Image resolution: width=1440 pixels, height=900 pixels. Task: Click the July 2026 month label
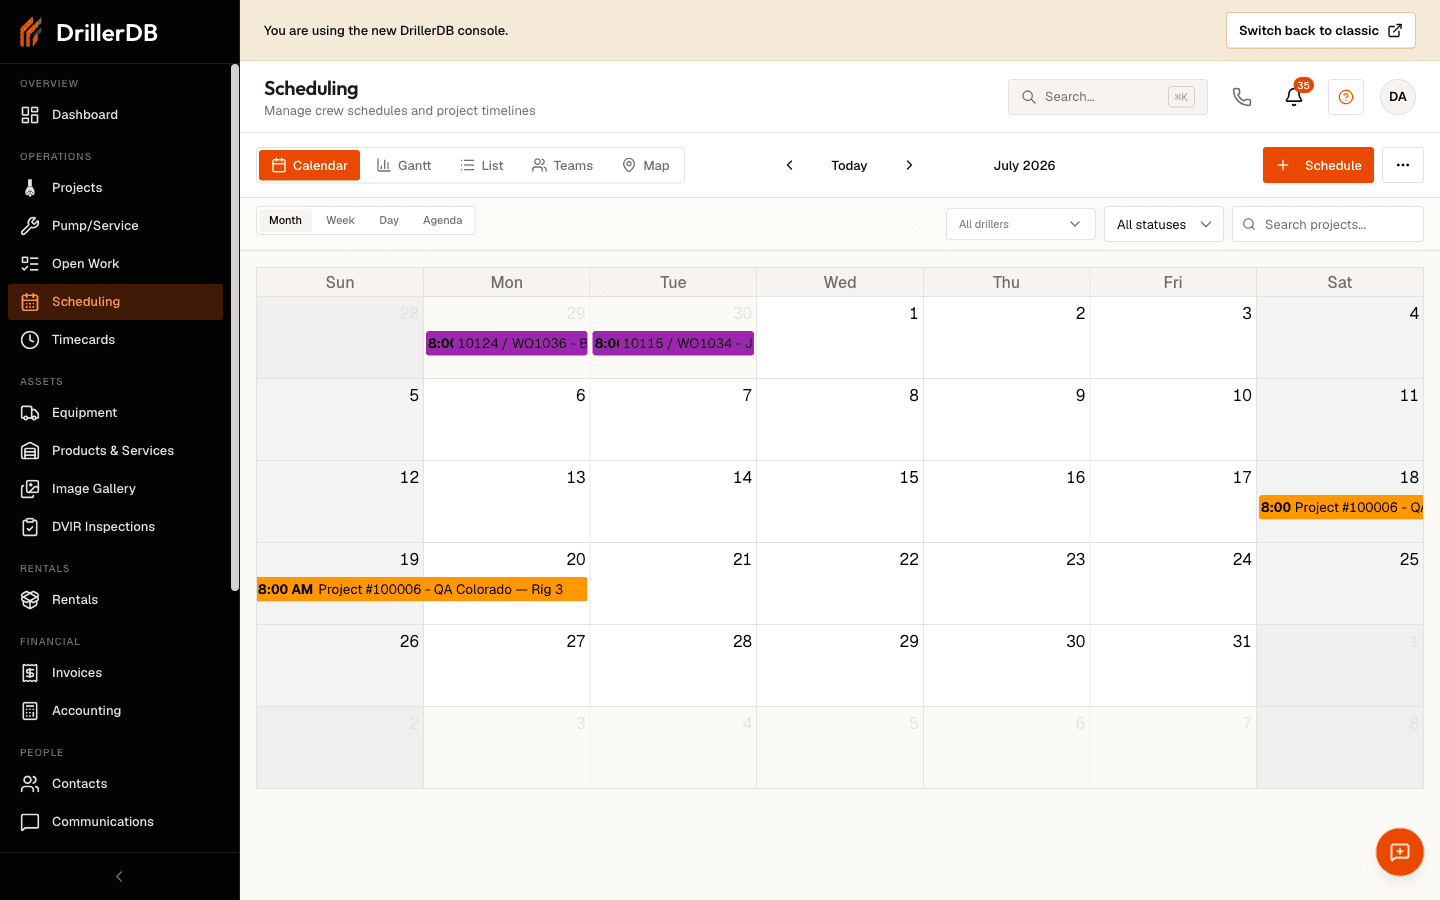pyautogui.click(x=1024, y=165)
